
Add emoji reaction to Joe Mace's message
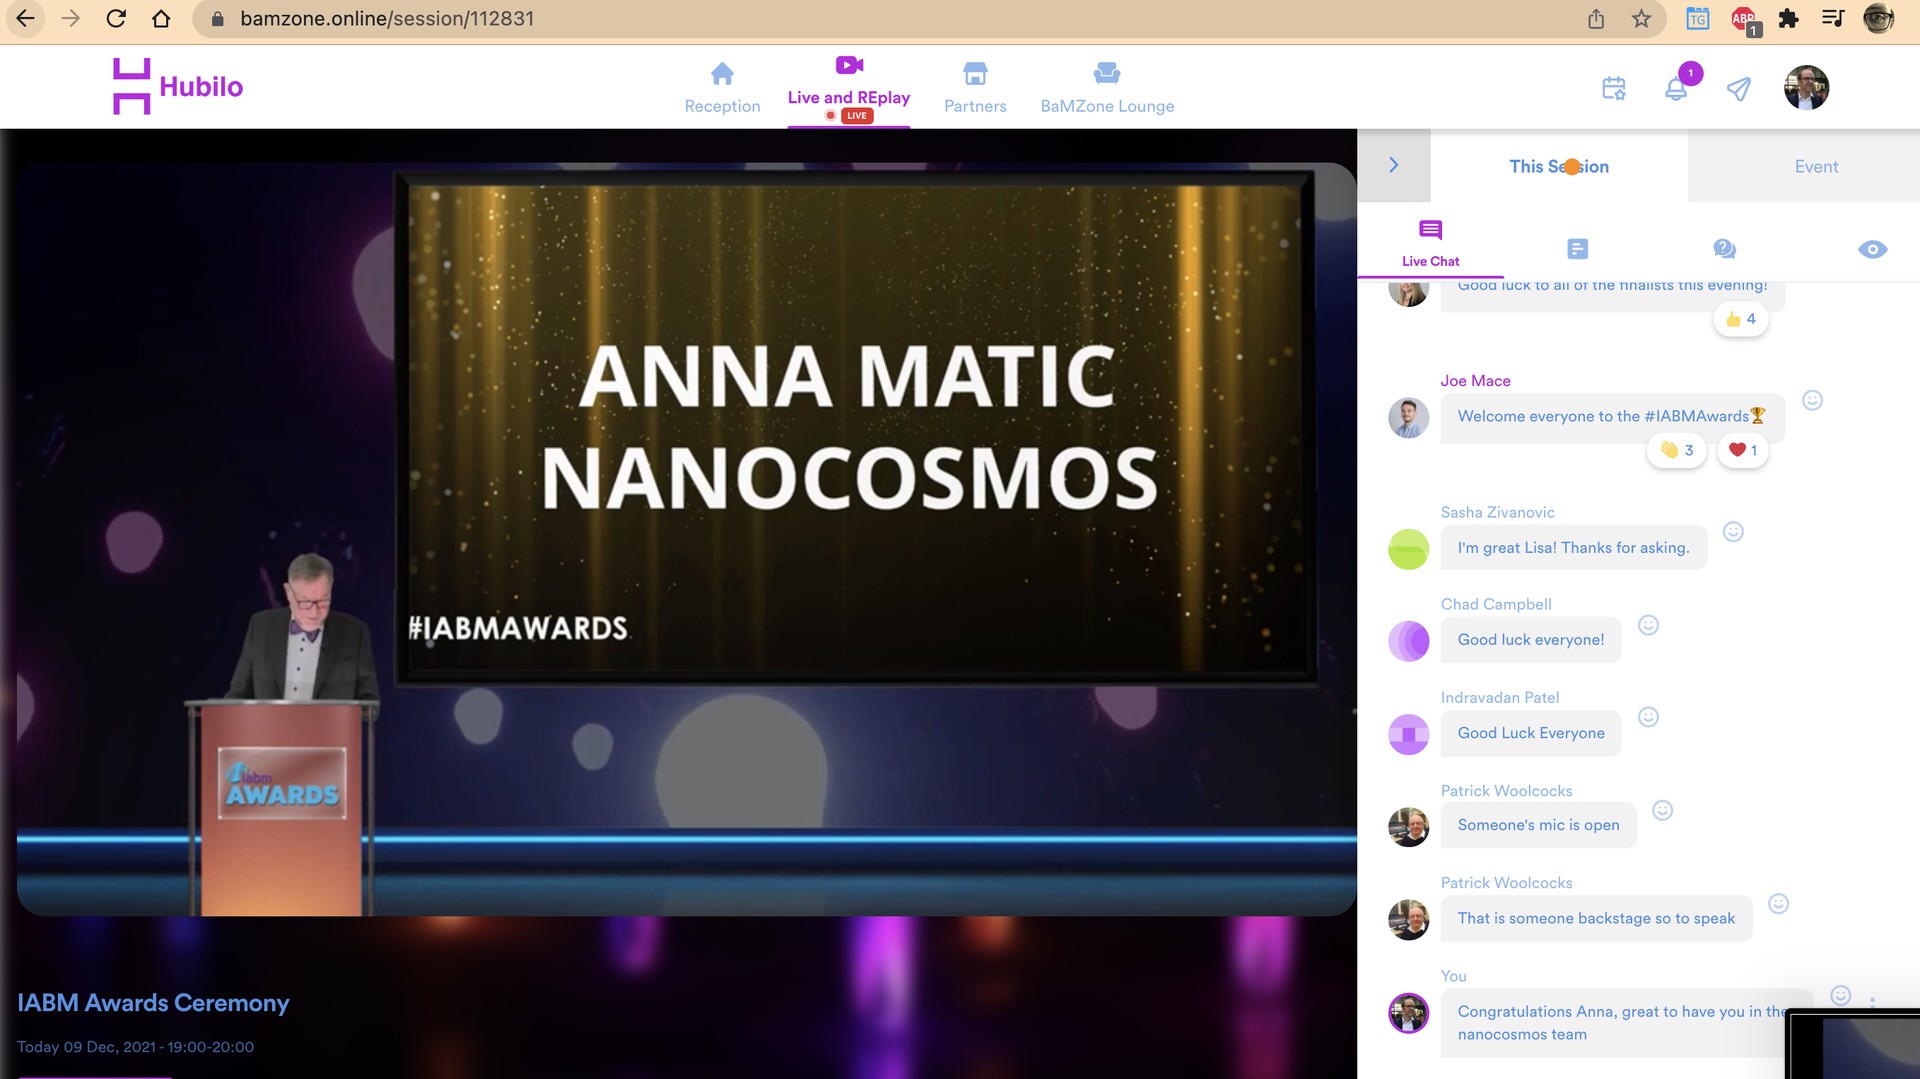(1812, 401)
